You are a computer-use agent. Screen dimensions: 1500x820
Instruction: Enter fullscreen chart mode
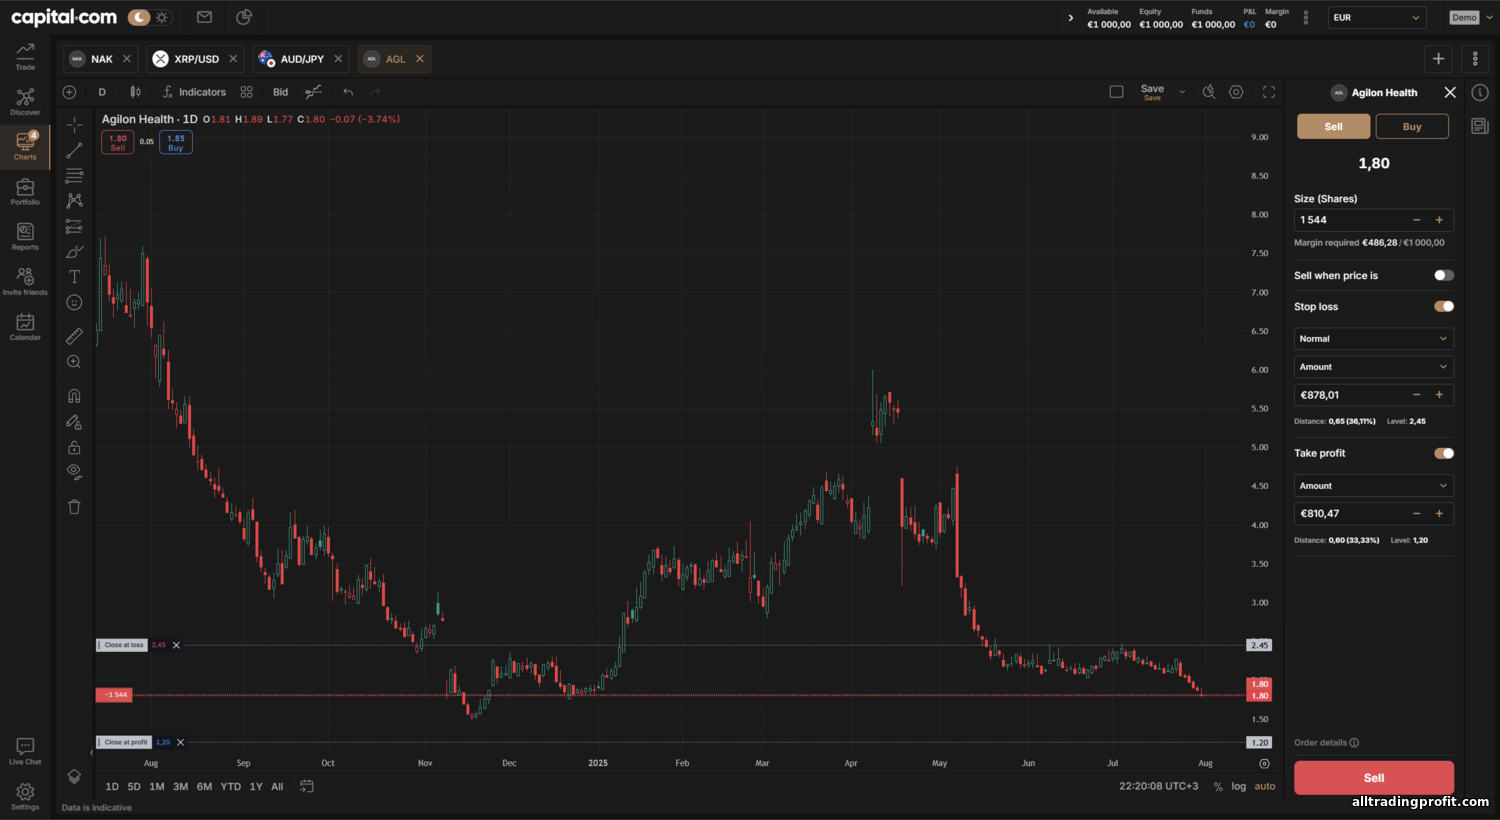(x=1269, y=92)
